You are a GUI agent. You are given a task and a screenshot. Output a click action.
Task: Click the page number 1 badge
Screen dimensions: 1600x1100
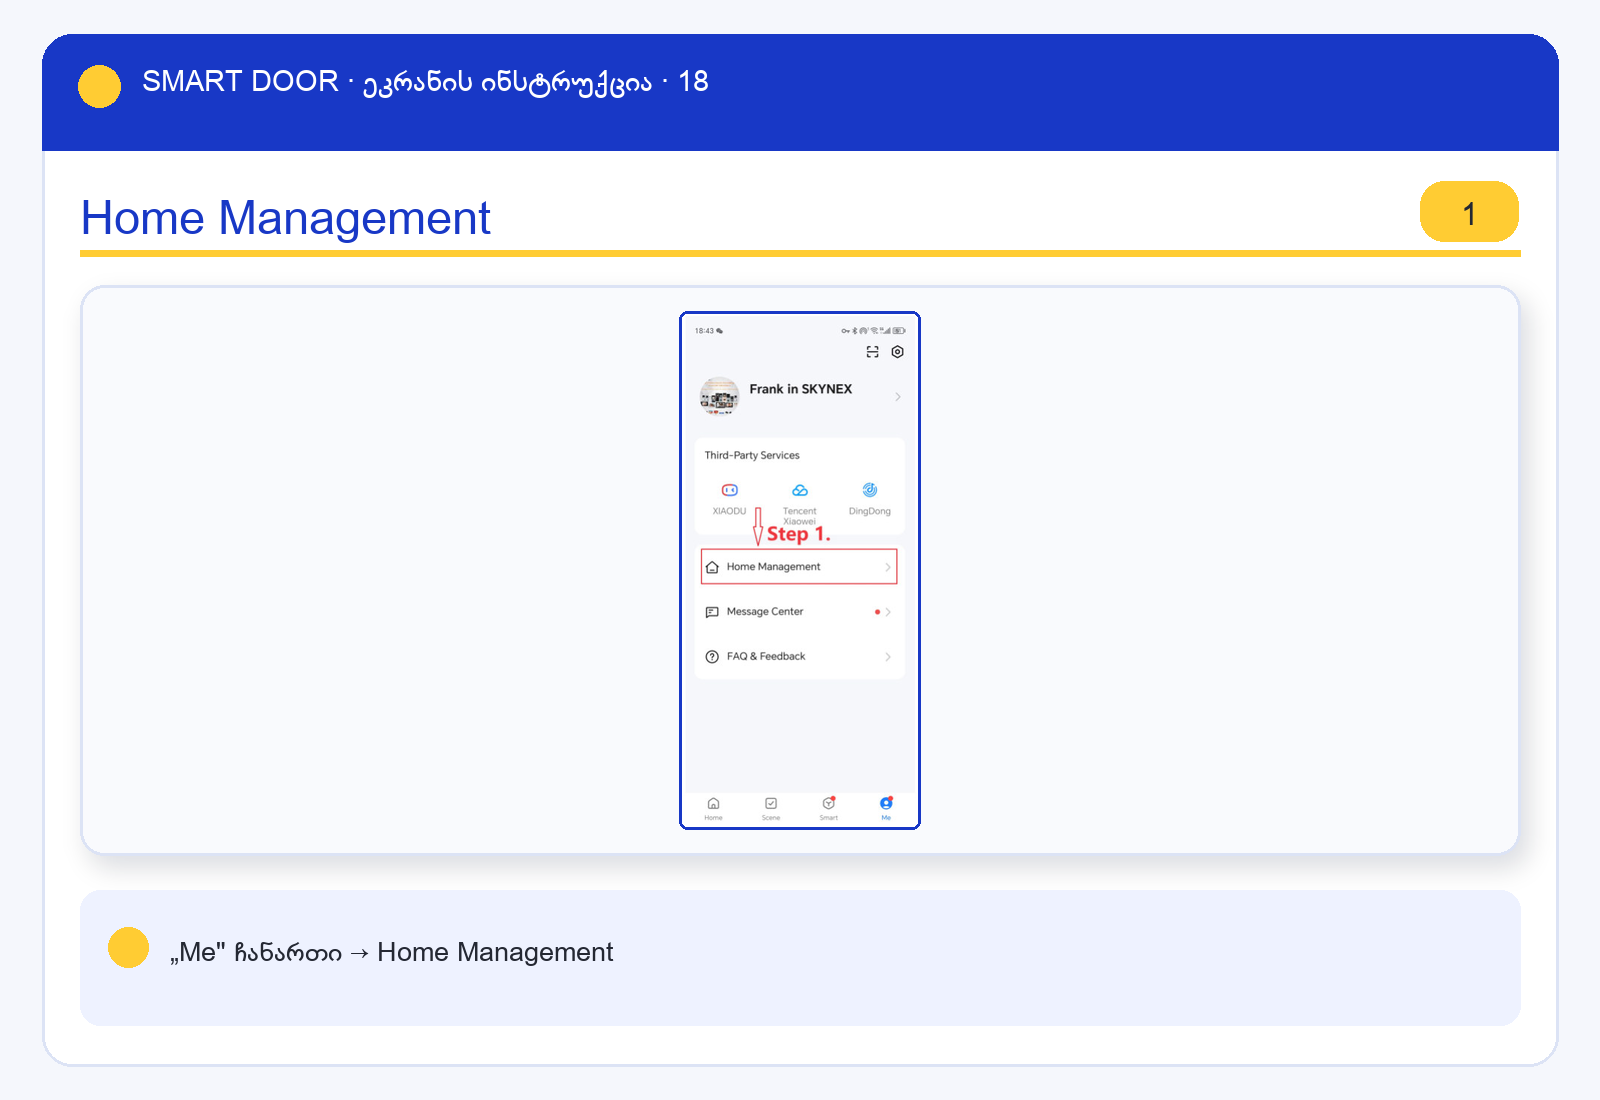click(x=1469, y=212)
